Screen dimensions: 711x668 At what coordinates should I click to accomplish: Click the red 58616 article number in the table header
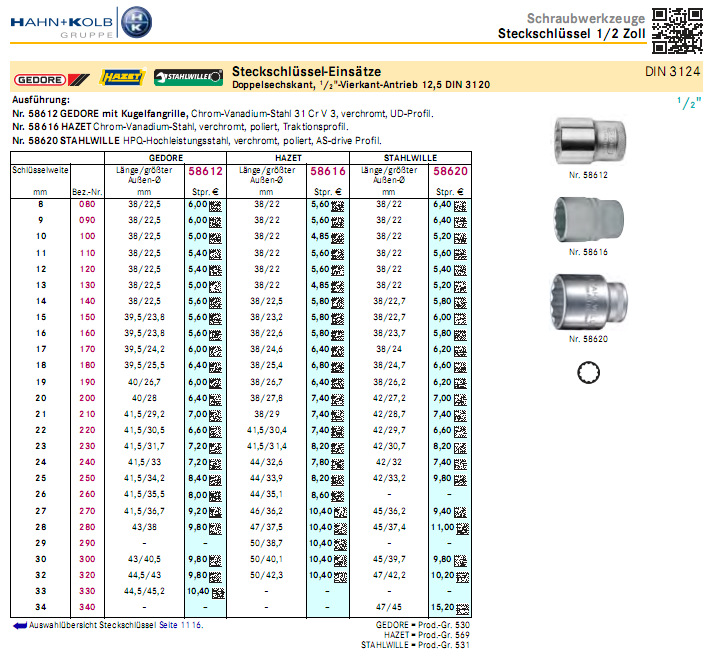pyautogui.click(x=328, y=171)
